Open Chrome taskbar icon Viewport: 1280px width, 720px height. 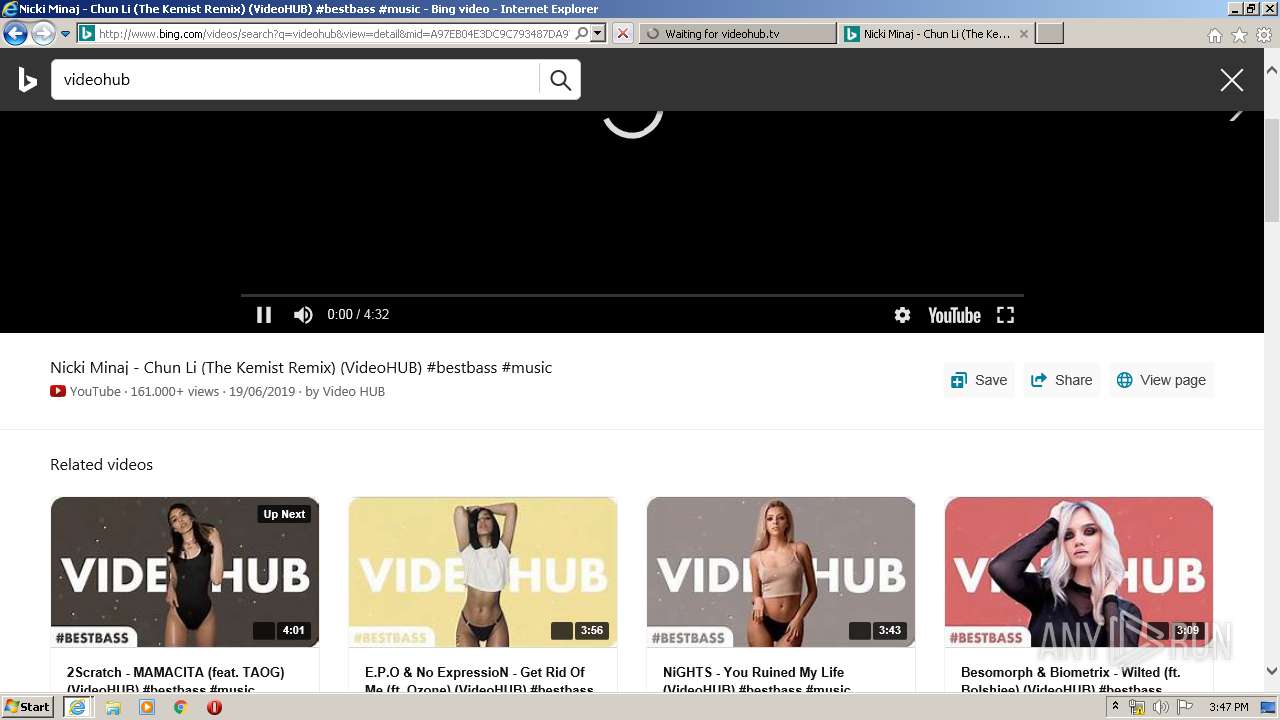pos(181,707)
